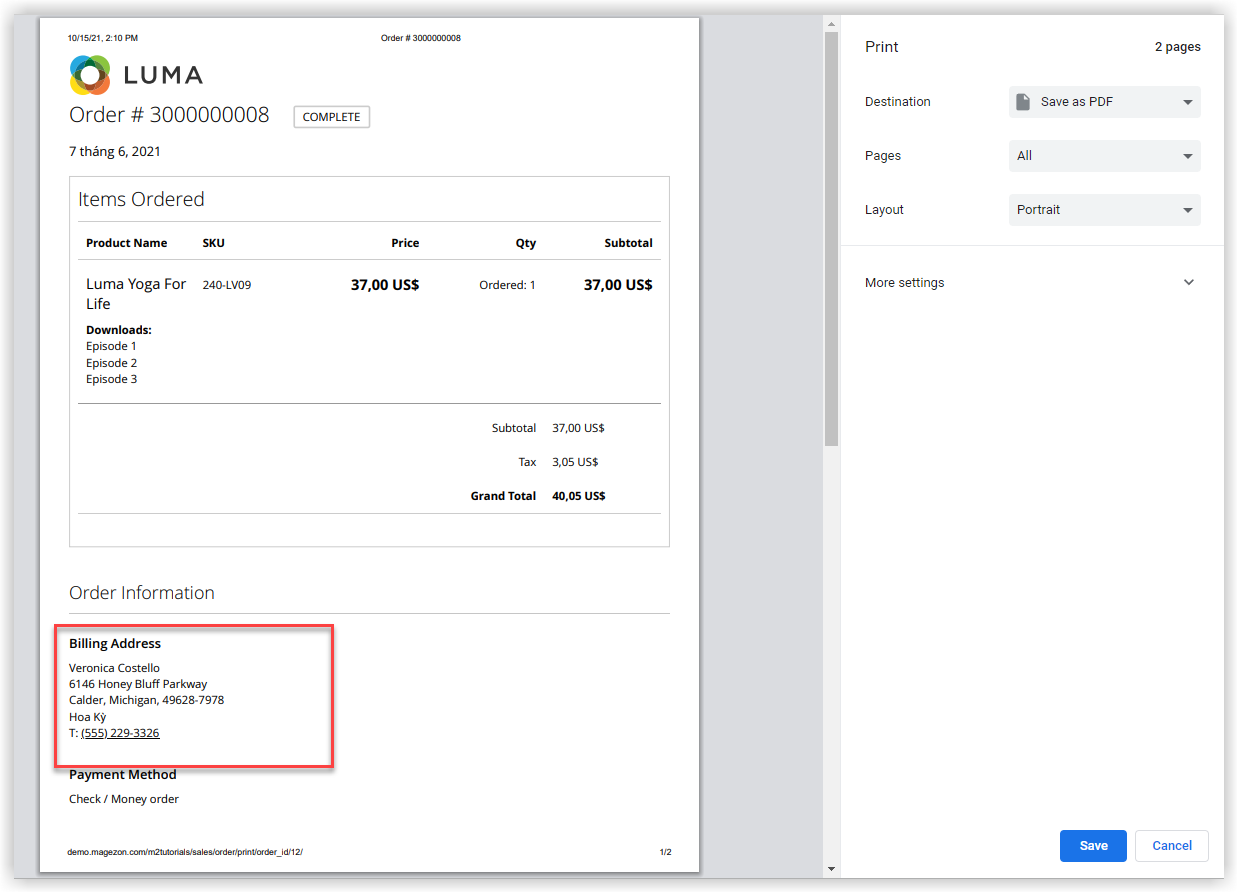Click the scrollbar up arrow
This screenshot has height=893, width=1238.
(x=831, y=23)
